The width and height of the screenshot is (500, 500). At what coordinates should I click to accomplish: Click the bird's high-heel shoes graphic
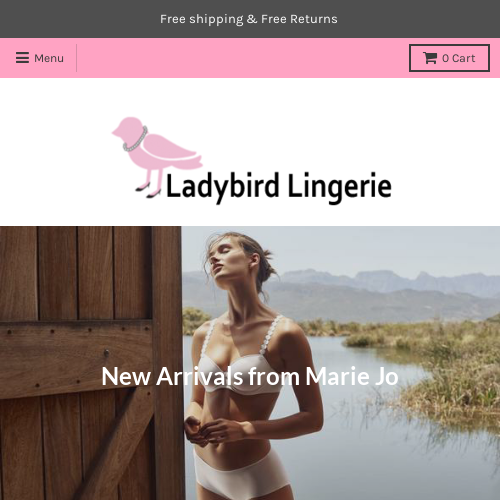point(148,190)
